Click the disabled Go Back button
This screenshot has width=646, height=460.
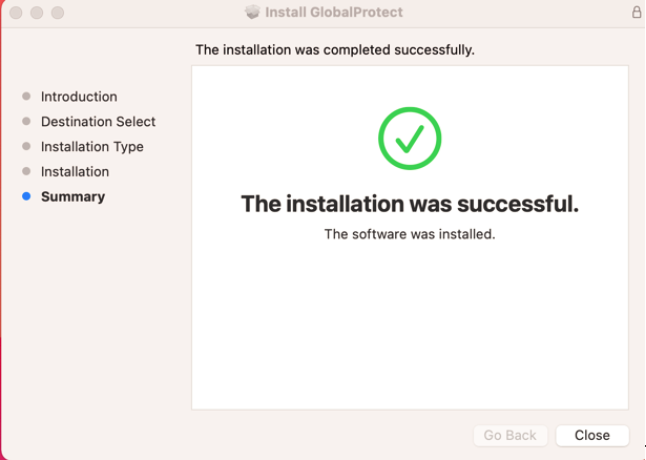[510, 435]
